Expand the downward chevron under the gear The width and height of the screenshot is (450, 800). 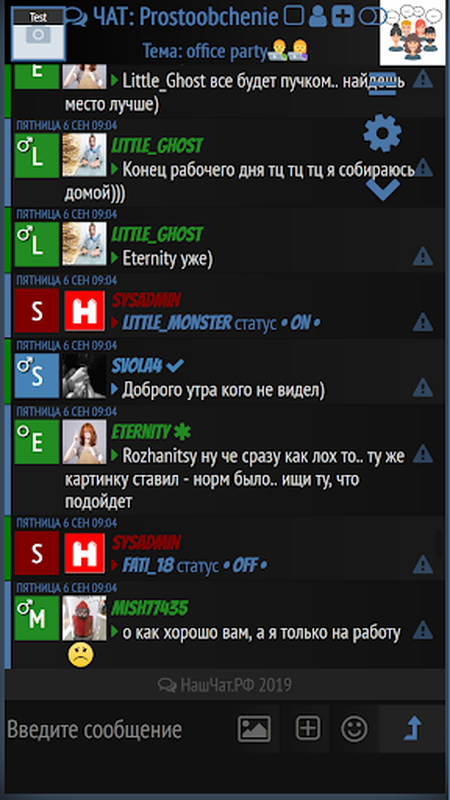383,189
